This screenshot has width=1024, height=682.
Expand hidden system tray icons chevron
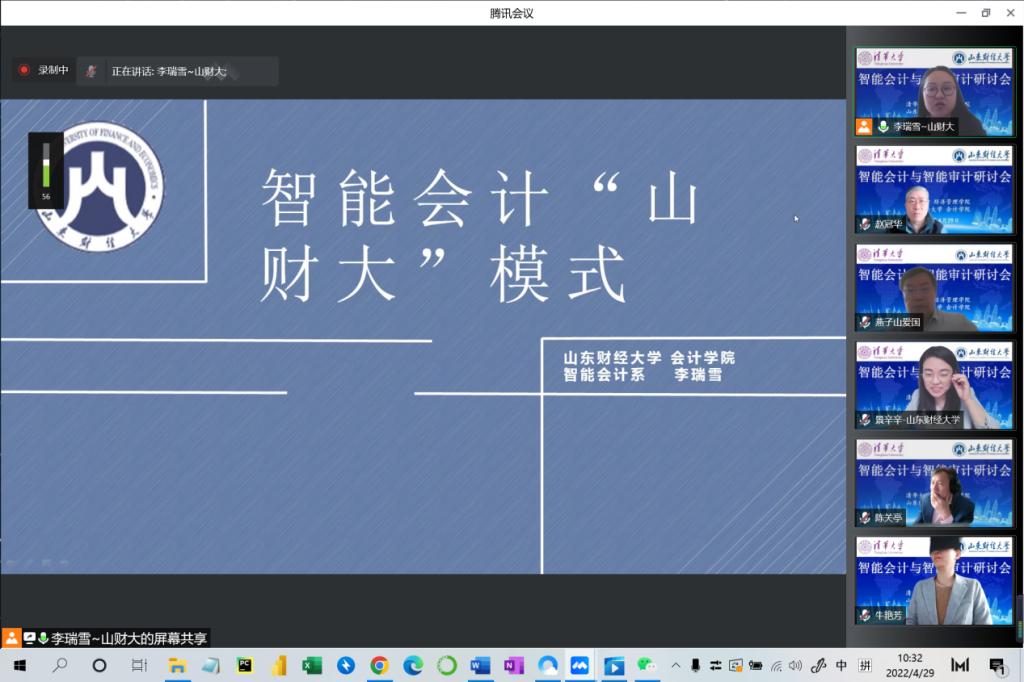676,665
